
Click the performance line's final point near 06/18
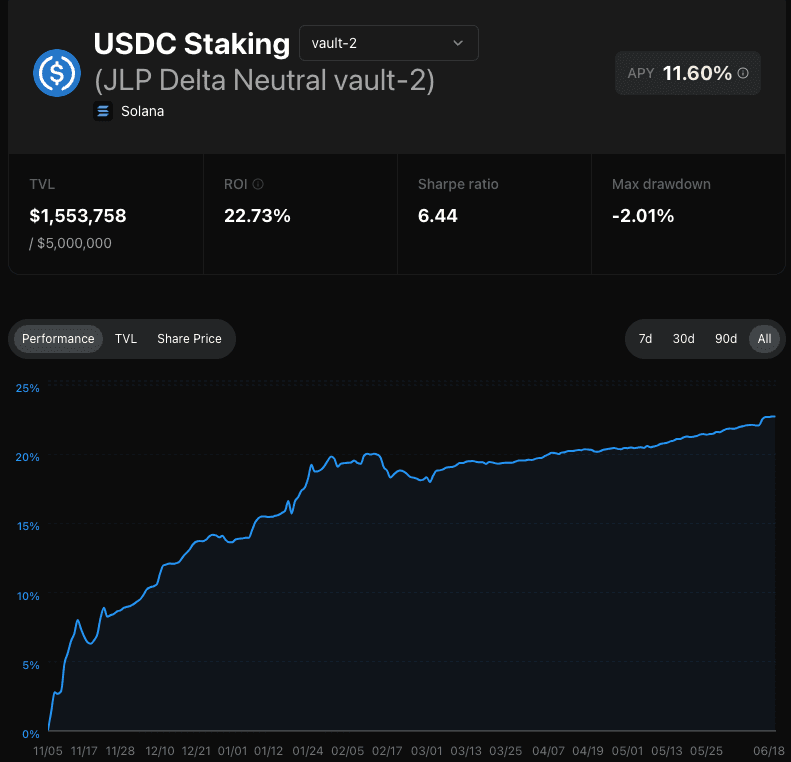pyautogui.click(x=774, y=417)
